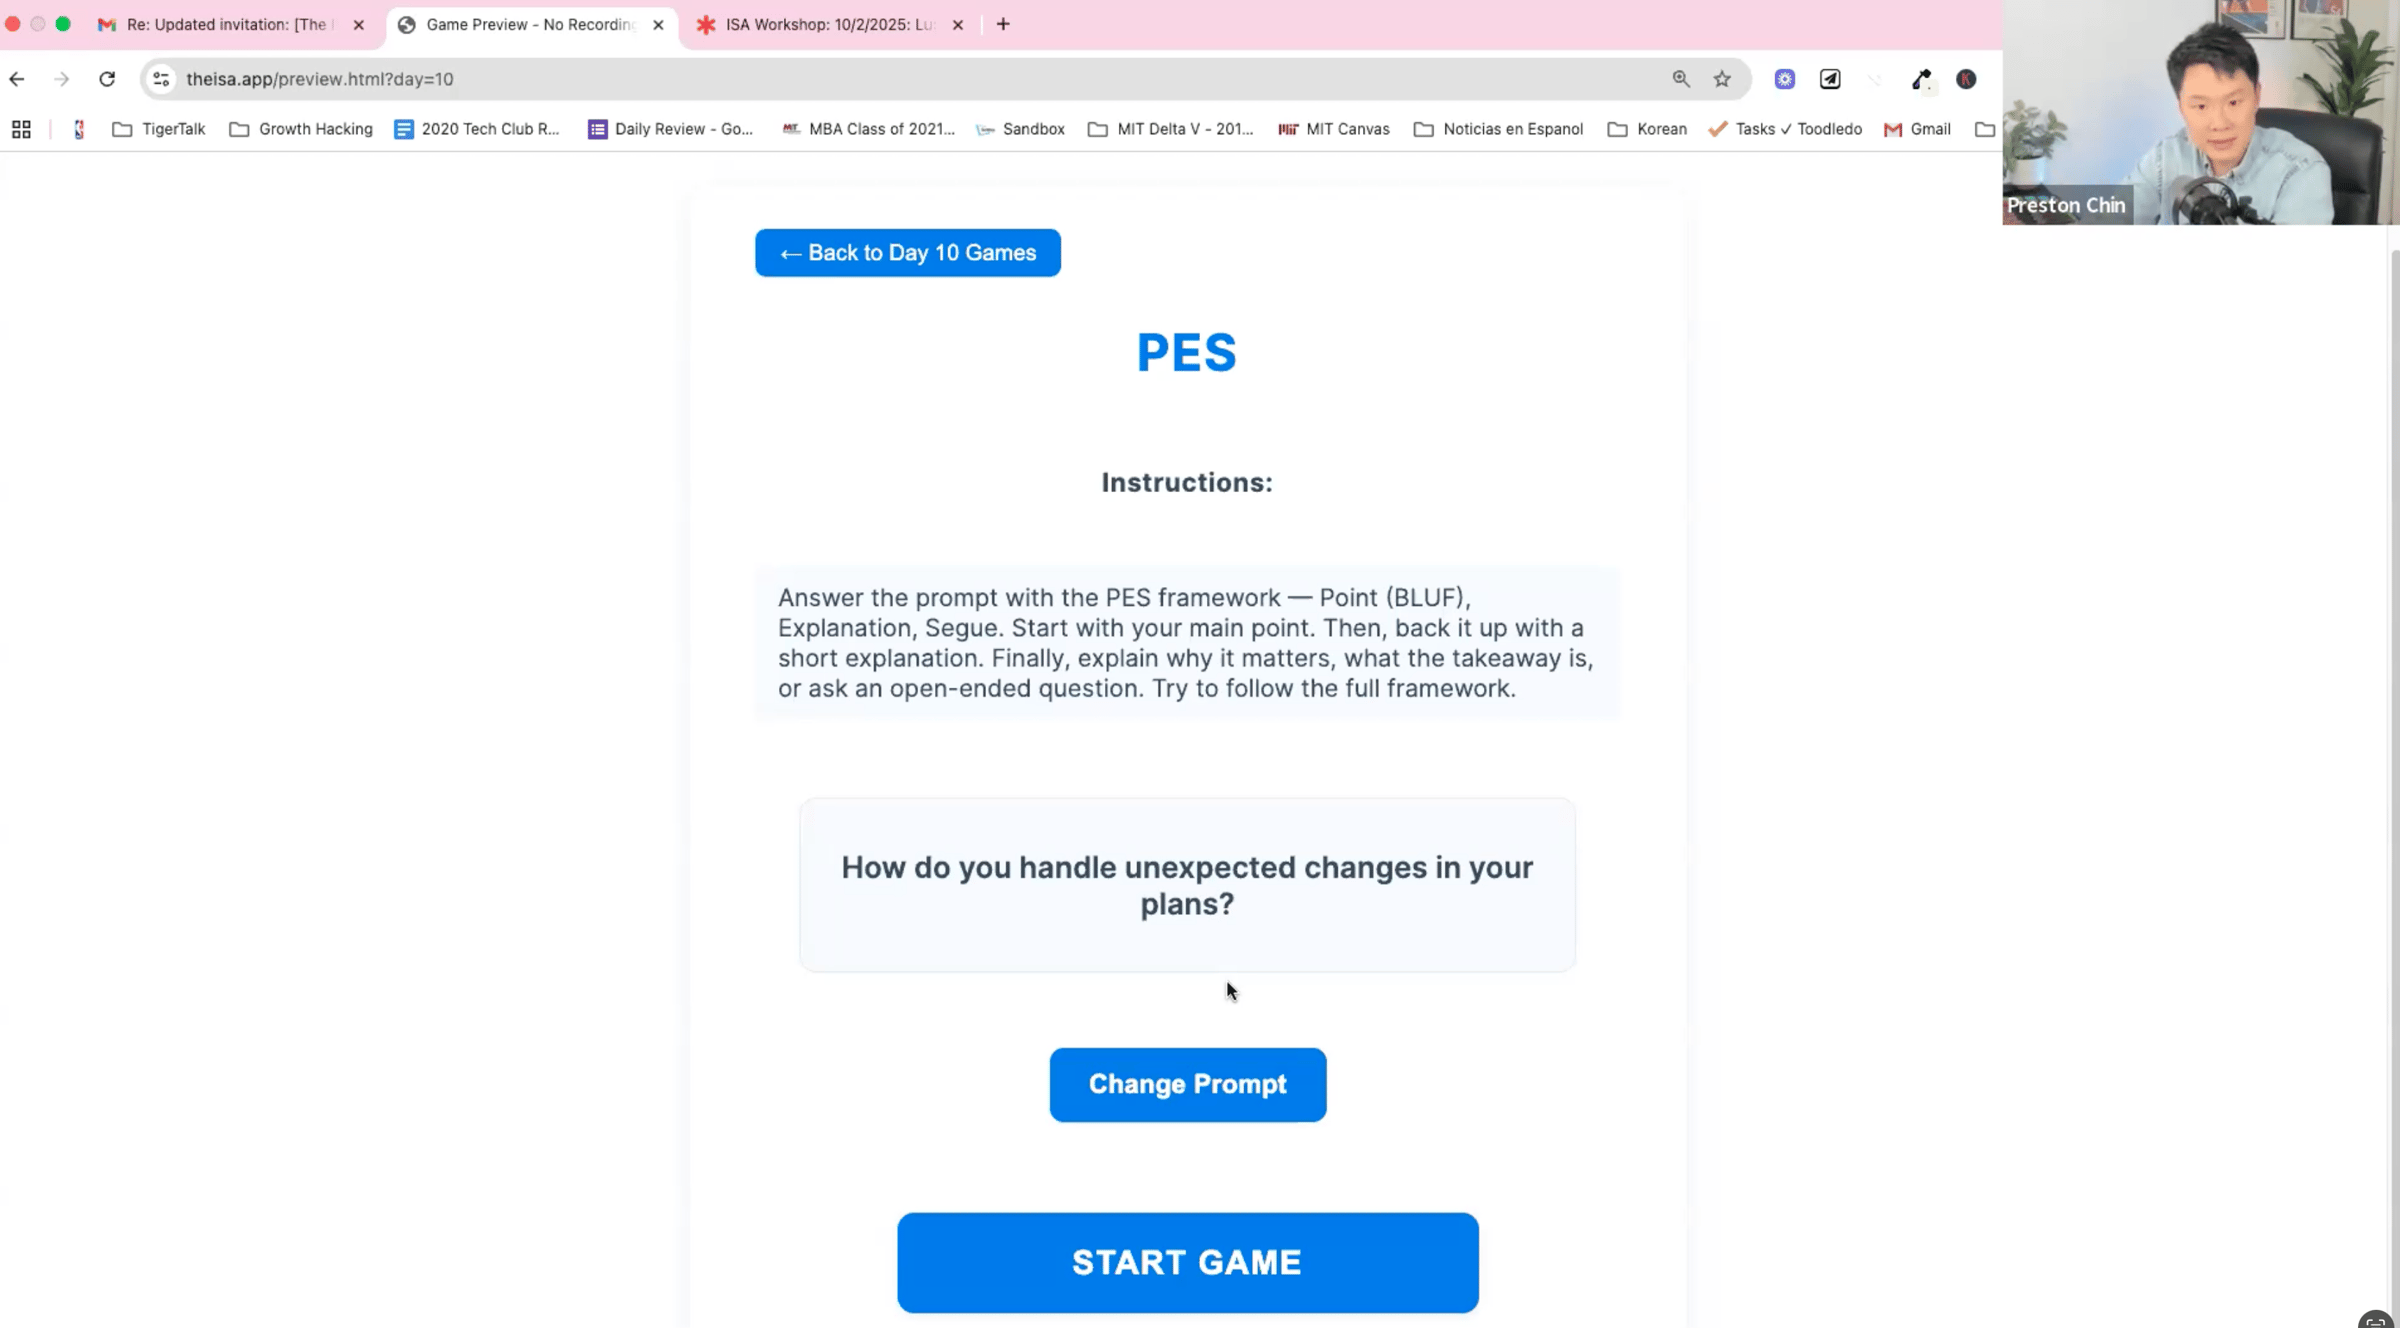Image resolution: width=2400 pixels, height=1328 pixels.
Task: Open the purple gear extension
Action: [1785, 79]
